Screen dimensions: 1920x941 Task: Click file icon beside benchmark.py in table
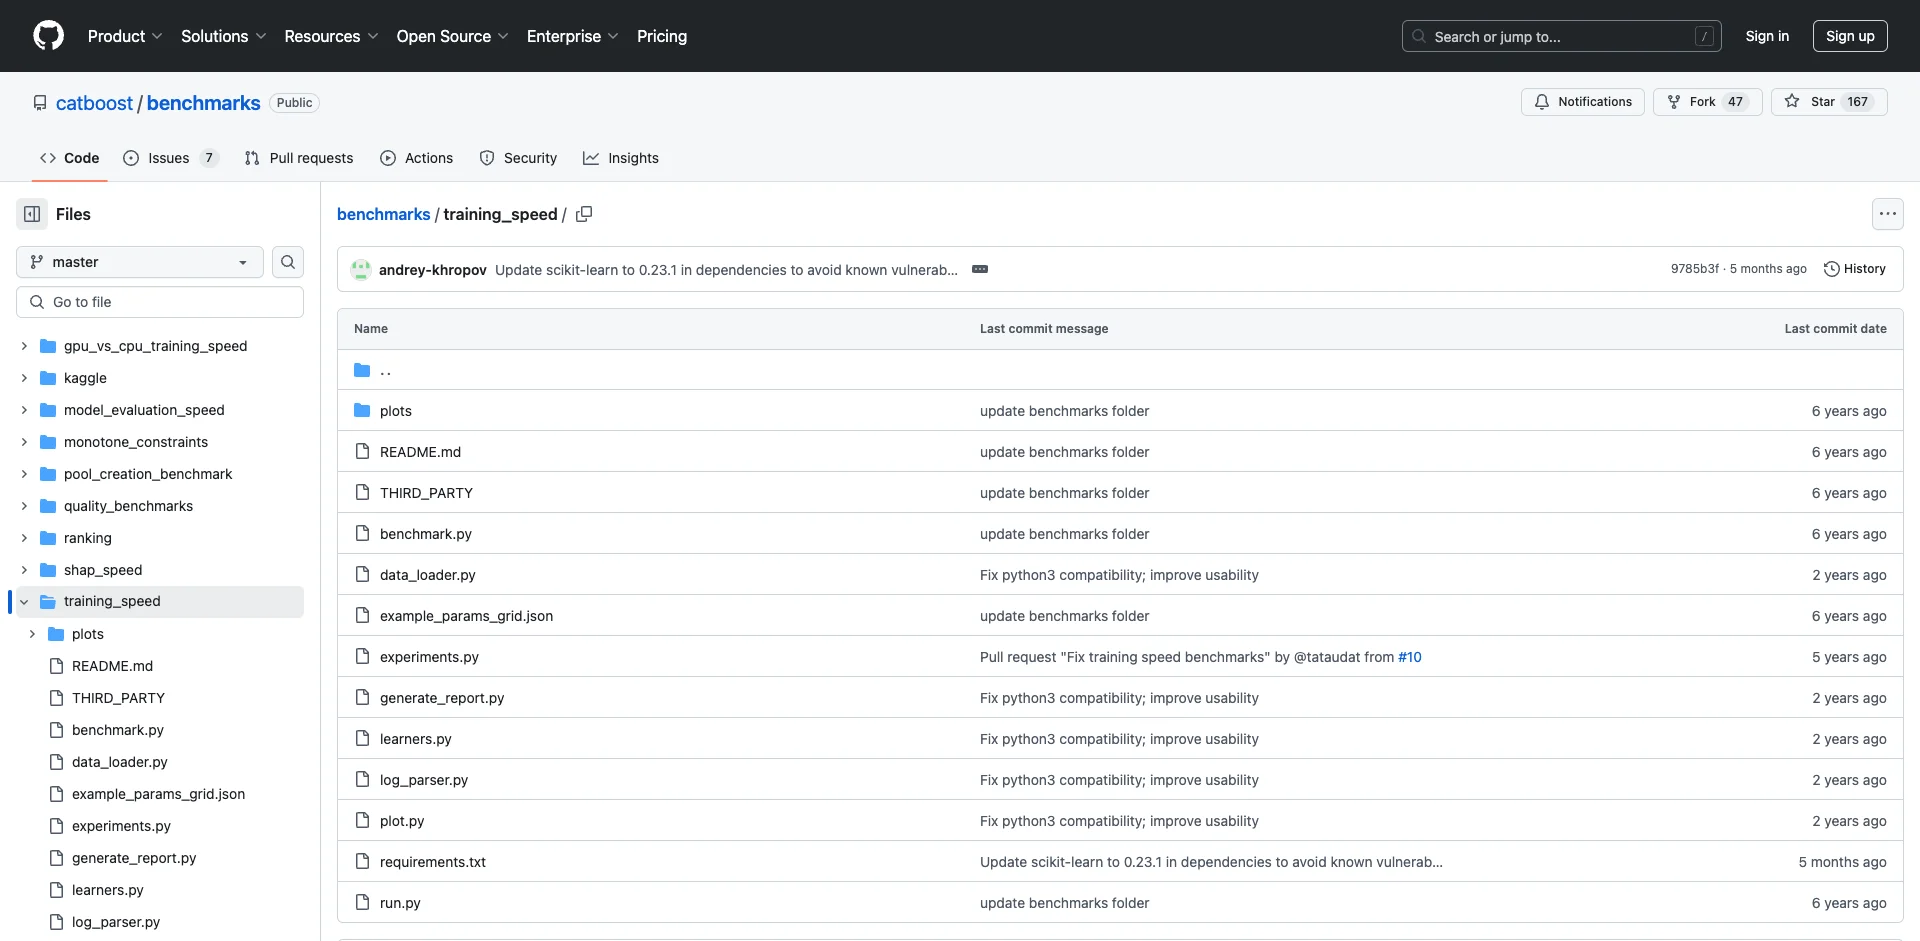(x=362, y=534)
